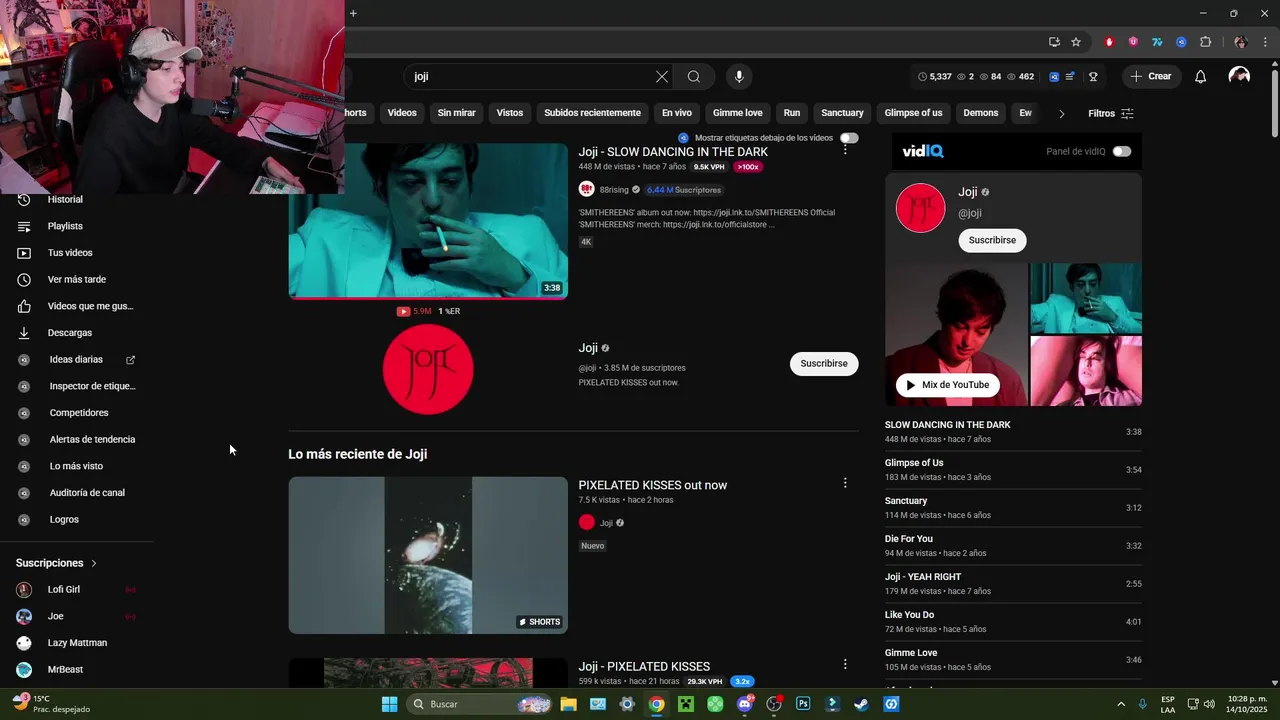Select the Sin mirar filter chip
The width and height of the screenshot is (1280, 720).
click(457, 113)
